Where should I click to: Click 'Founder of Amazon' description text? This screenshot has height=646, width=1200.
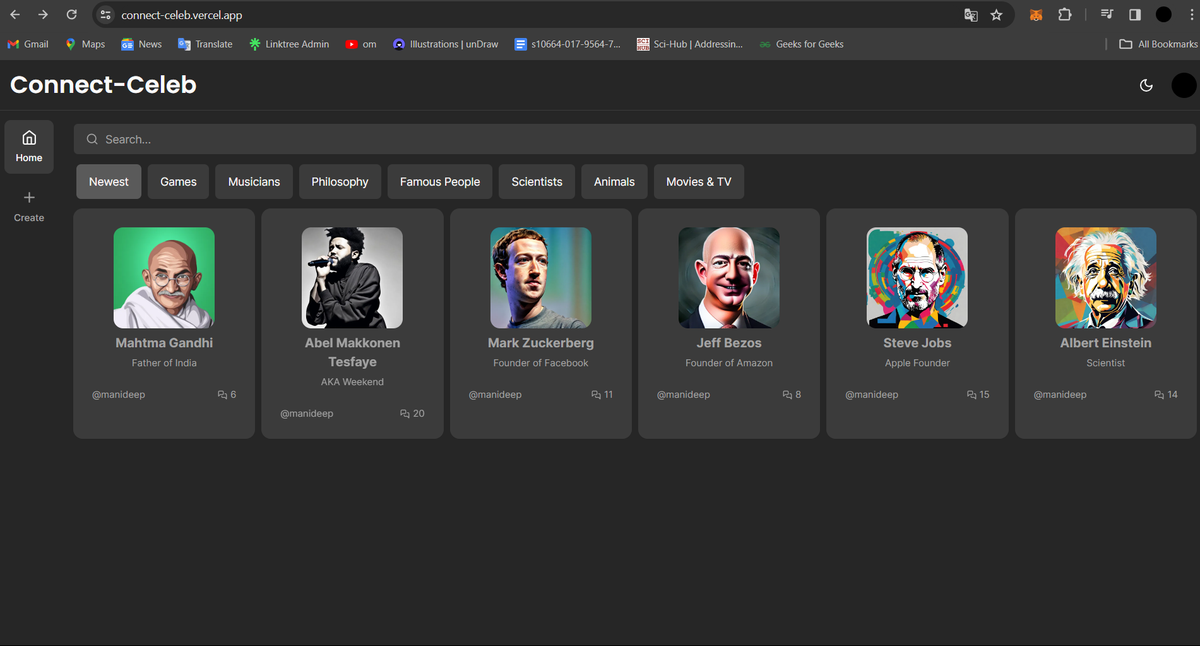[729, 363]
